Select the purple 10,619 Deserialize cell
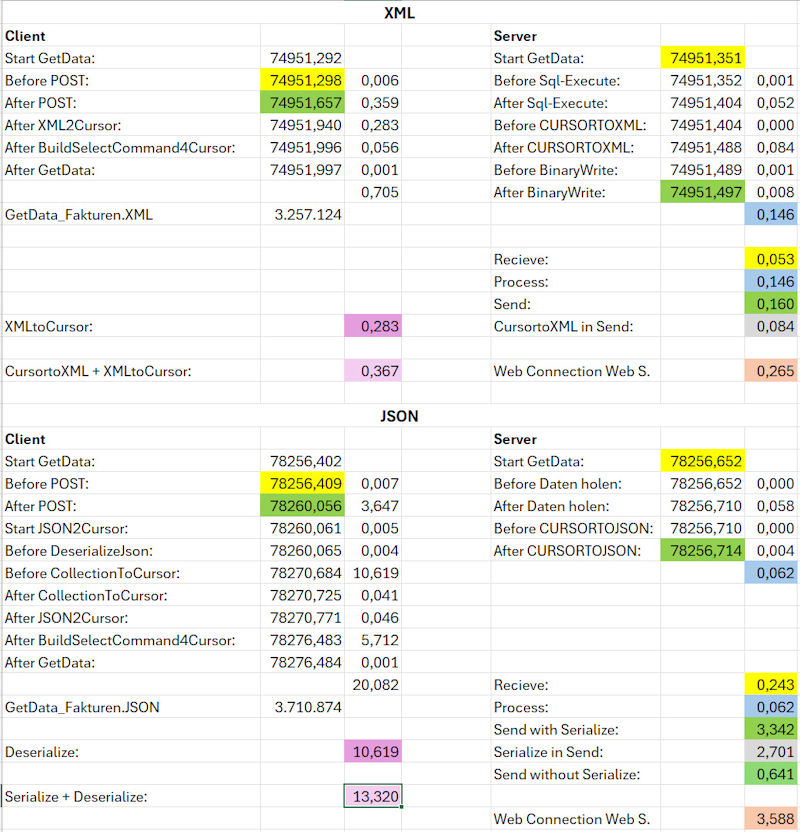The width and height of the screenshot is (800, 832). tap(373, 751)
